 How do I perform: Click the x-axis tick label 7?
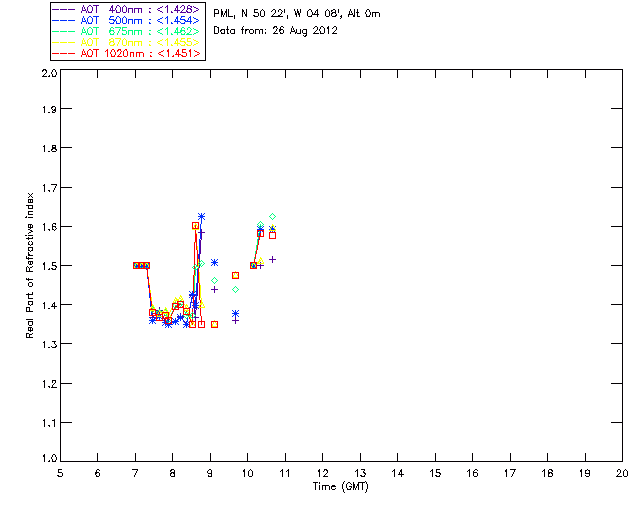pyautogui.click(x=135, y=473)
